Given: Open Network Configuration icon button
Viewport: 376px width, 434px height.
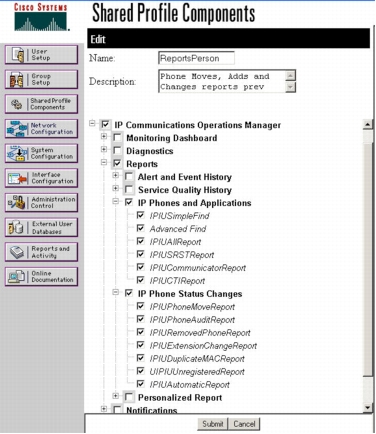Looking at the screenshot, I should point(41,129).
